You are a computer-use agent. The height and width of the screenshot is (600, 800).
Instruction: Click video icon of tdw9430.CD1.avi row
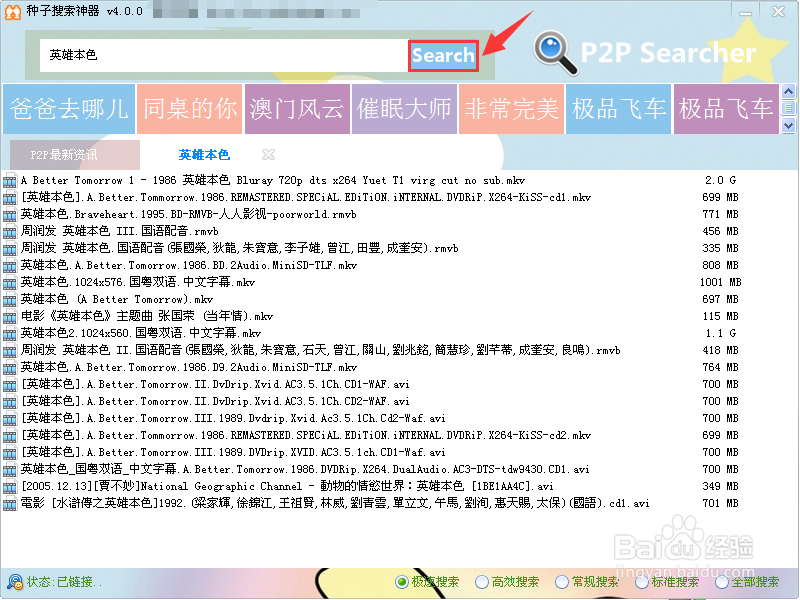(x=10, y=470)
